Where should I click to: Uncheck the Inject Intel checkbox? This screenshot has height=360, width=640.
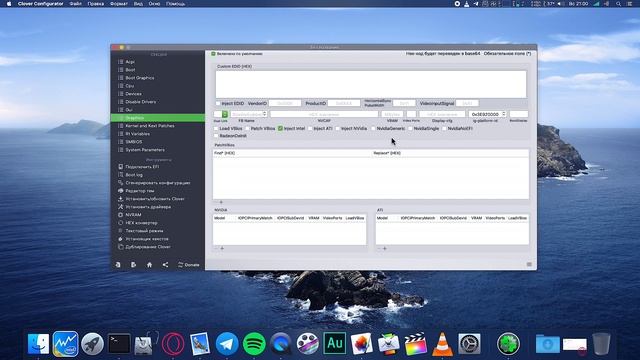coord(280,128)
